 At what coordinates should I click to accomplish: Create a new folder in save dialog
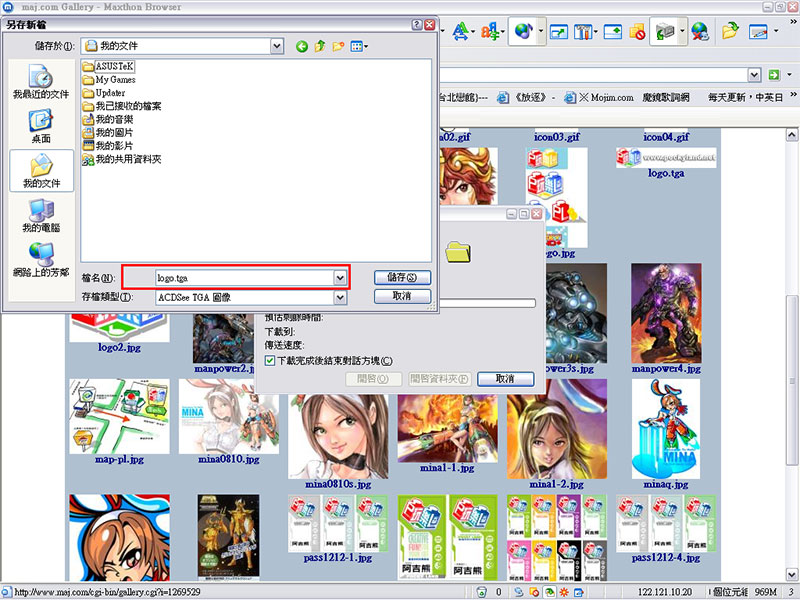tap(339, 46)
